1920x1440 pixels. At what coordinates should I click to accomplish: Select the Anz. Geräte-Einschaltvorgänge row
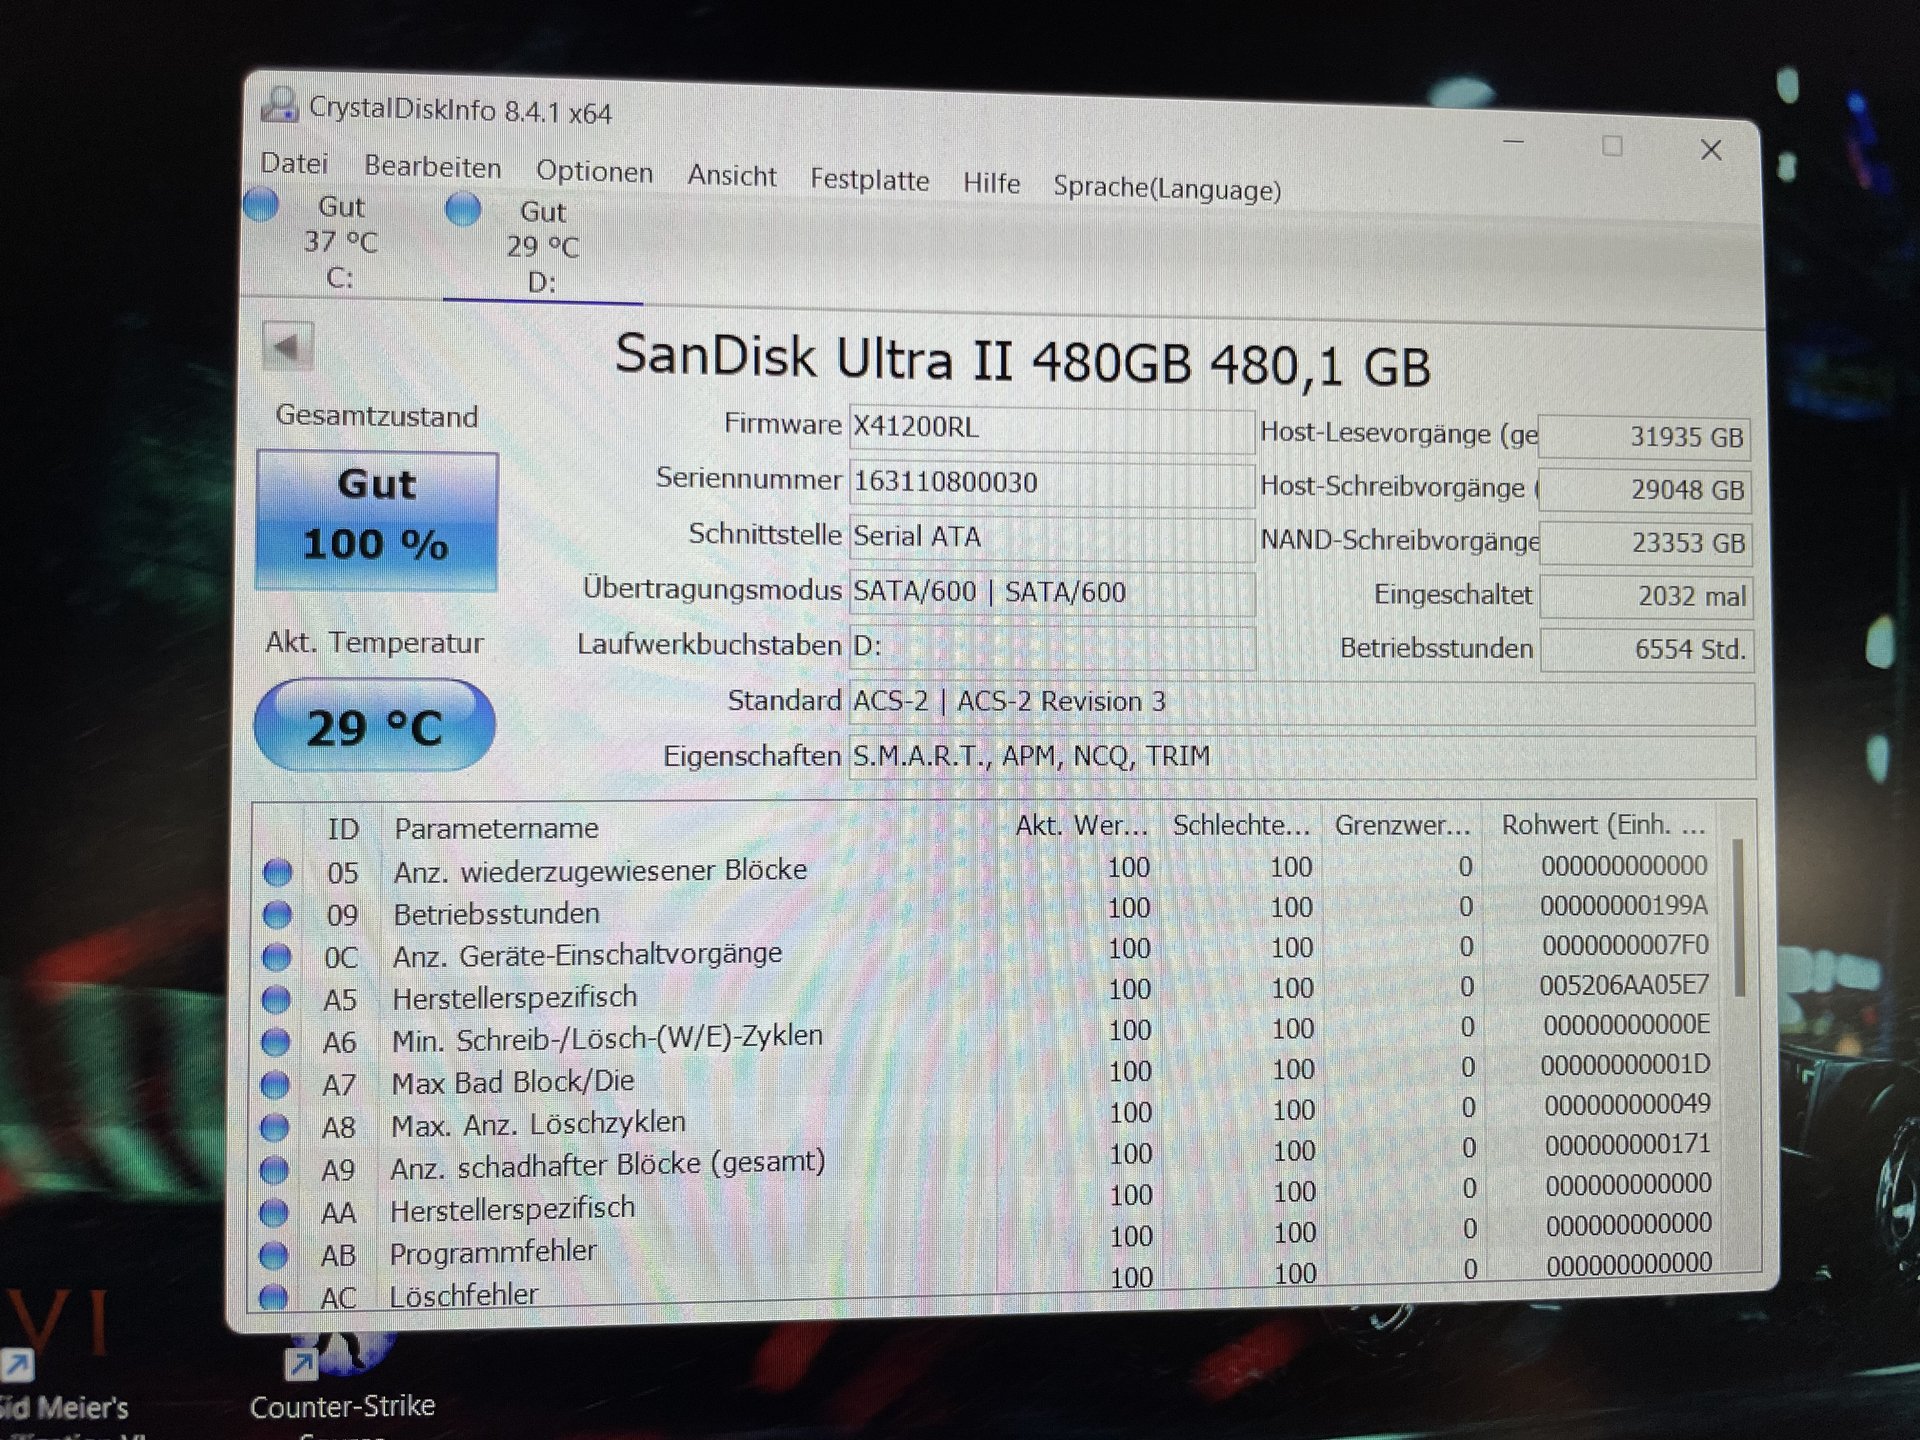[x=985, y=951]
